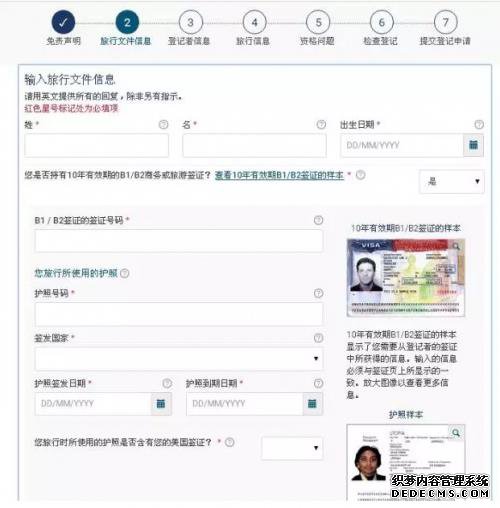Open the passport expiry date calendar icon

click(x=312, y=404)
